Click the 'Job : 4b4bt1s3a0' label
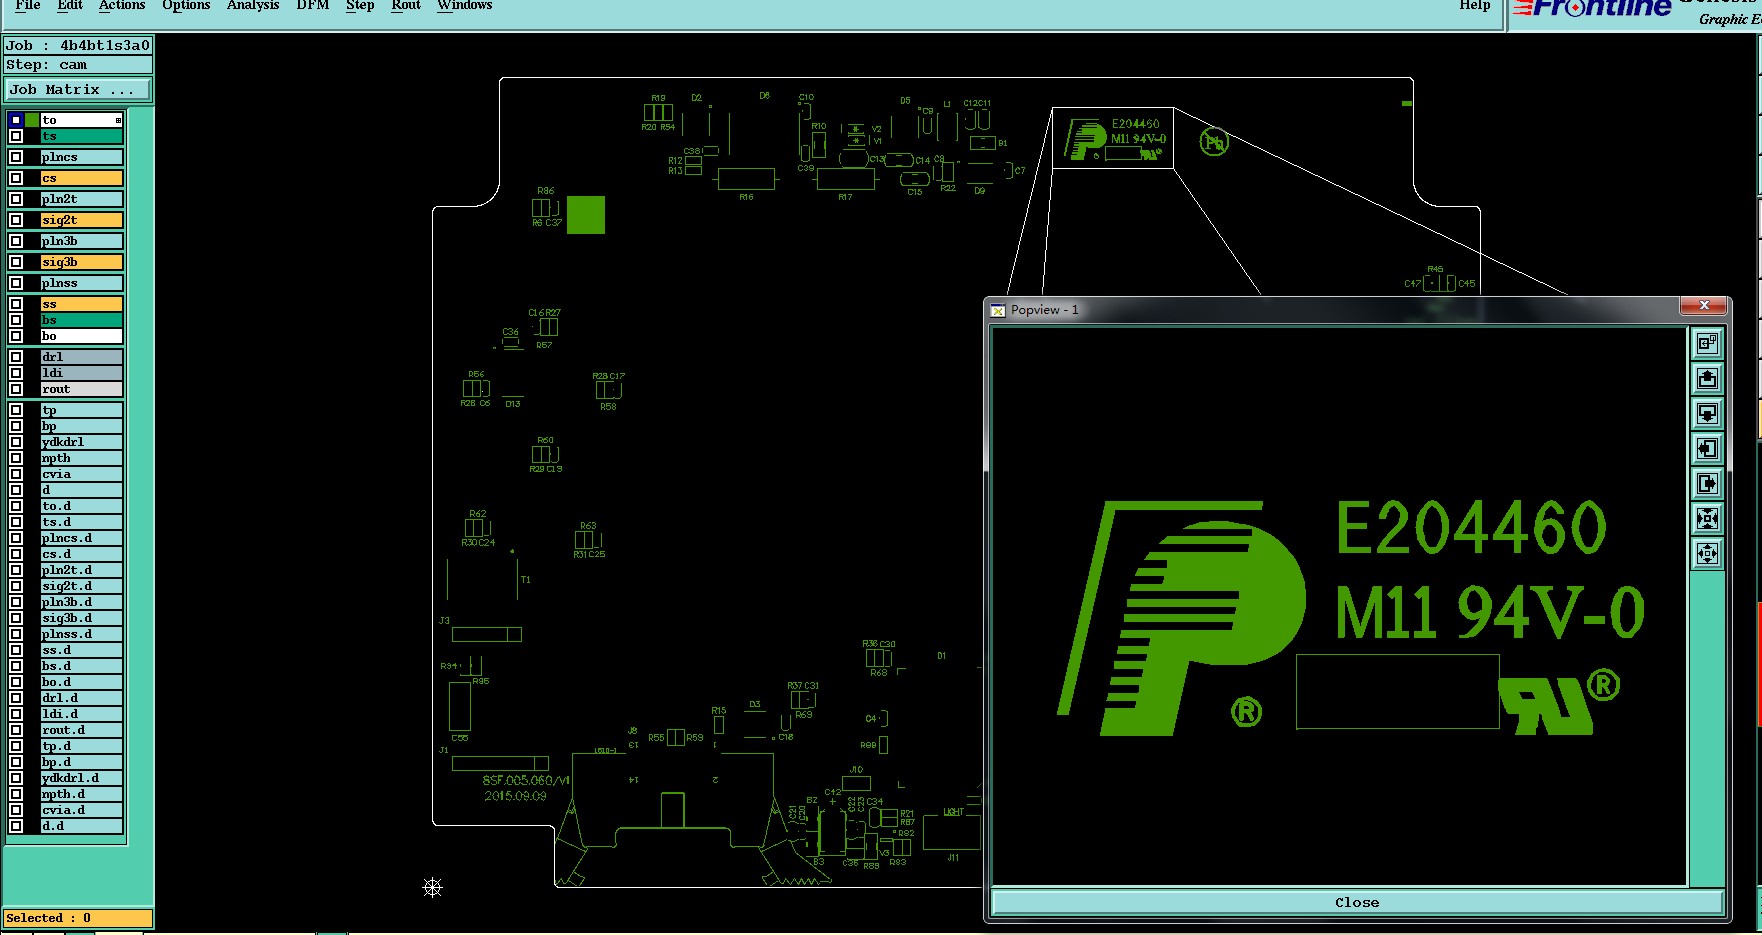The height and width of the screenshot is (935, 1762). tap(78, 45)
